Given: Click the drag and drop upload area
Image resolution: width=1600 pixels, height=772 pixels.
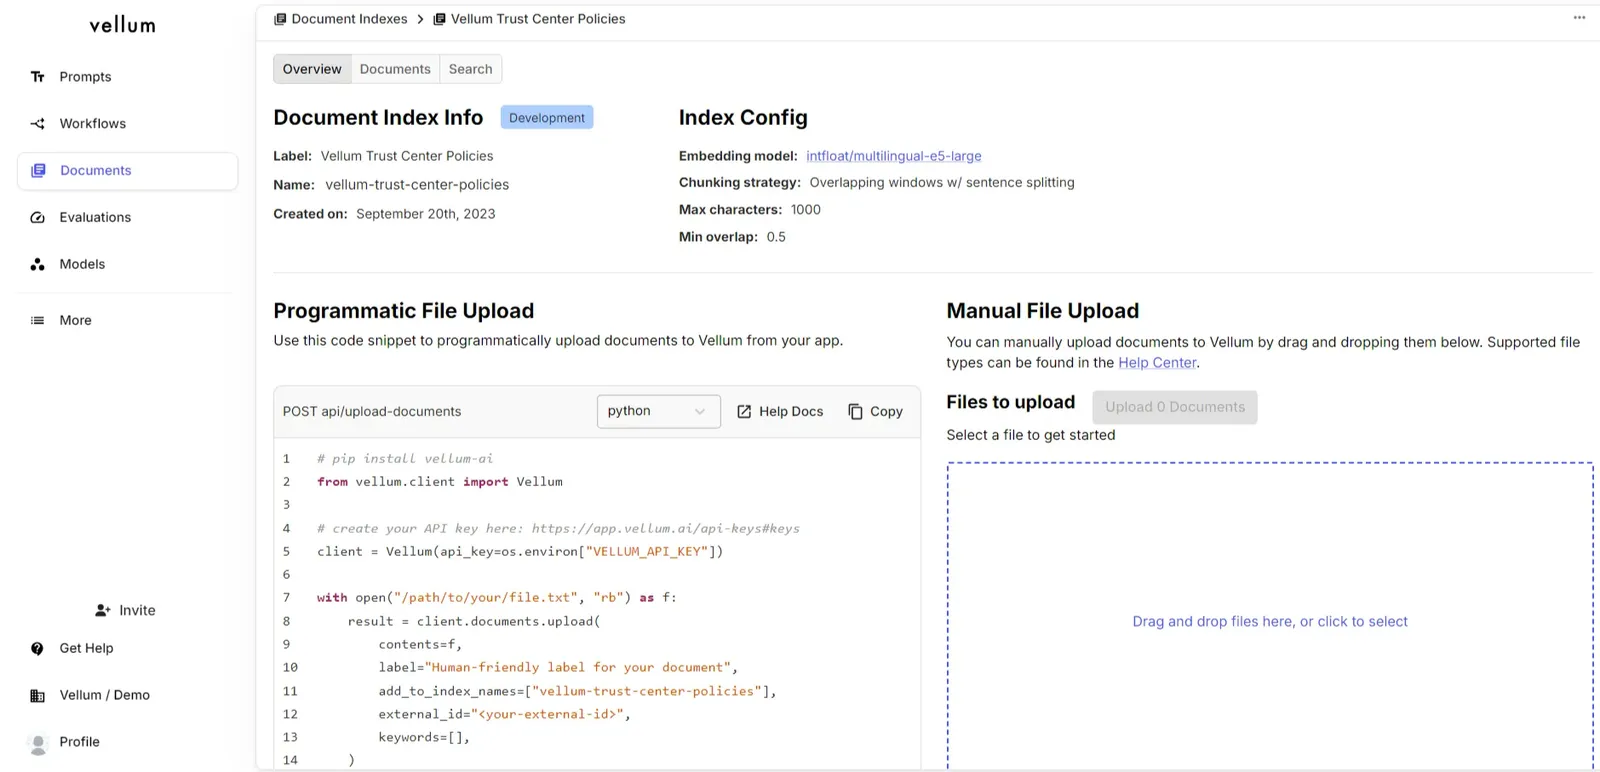Looking at the screenshot, I should pyautogui.click(x=1270, y=616).
